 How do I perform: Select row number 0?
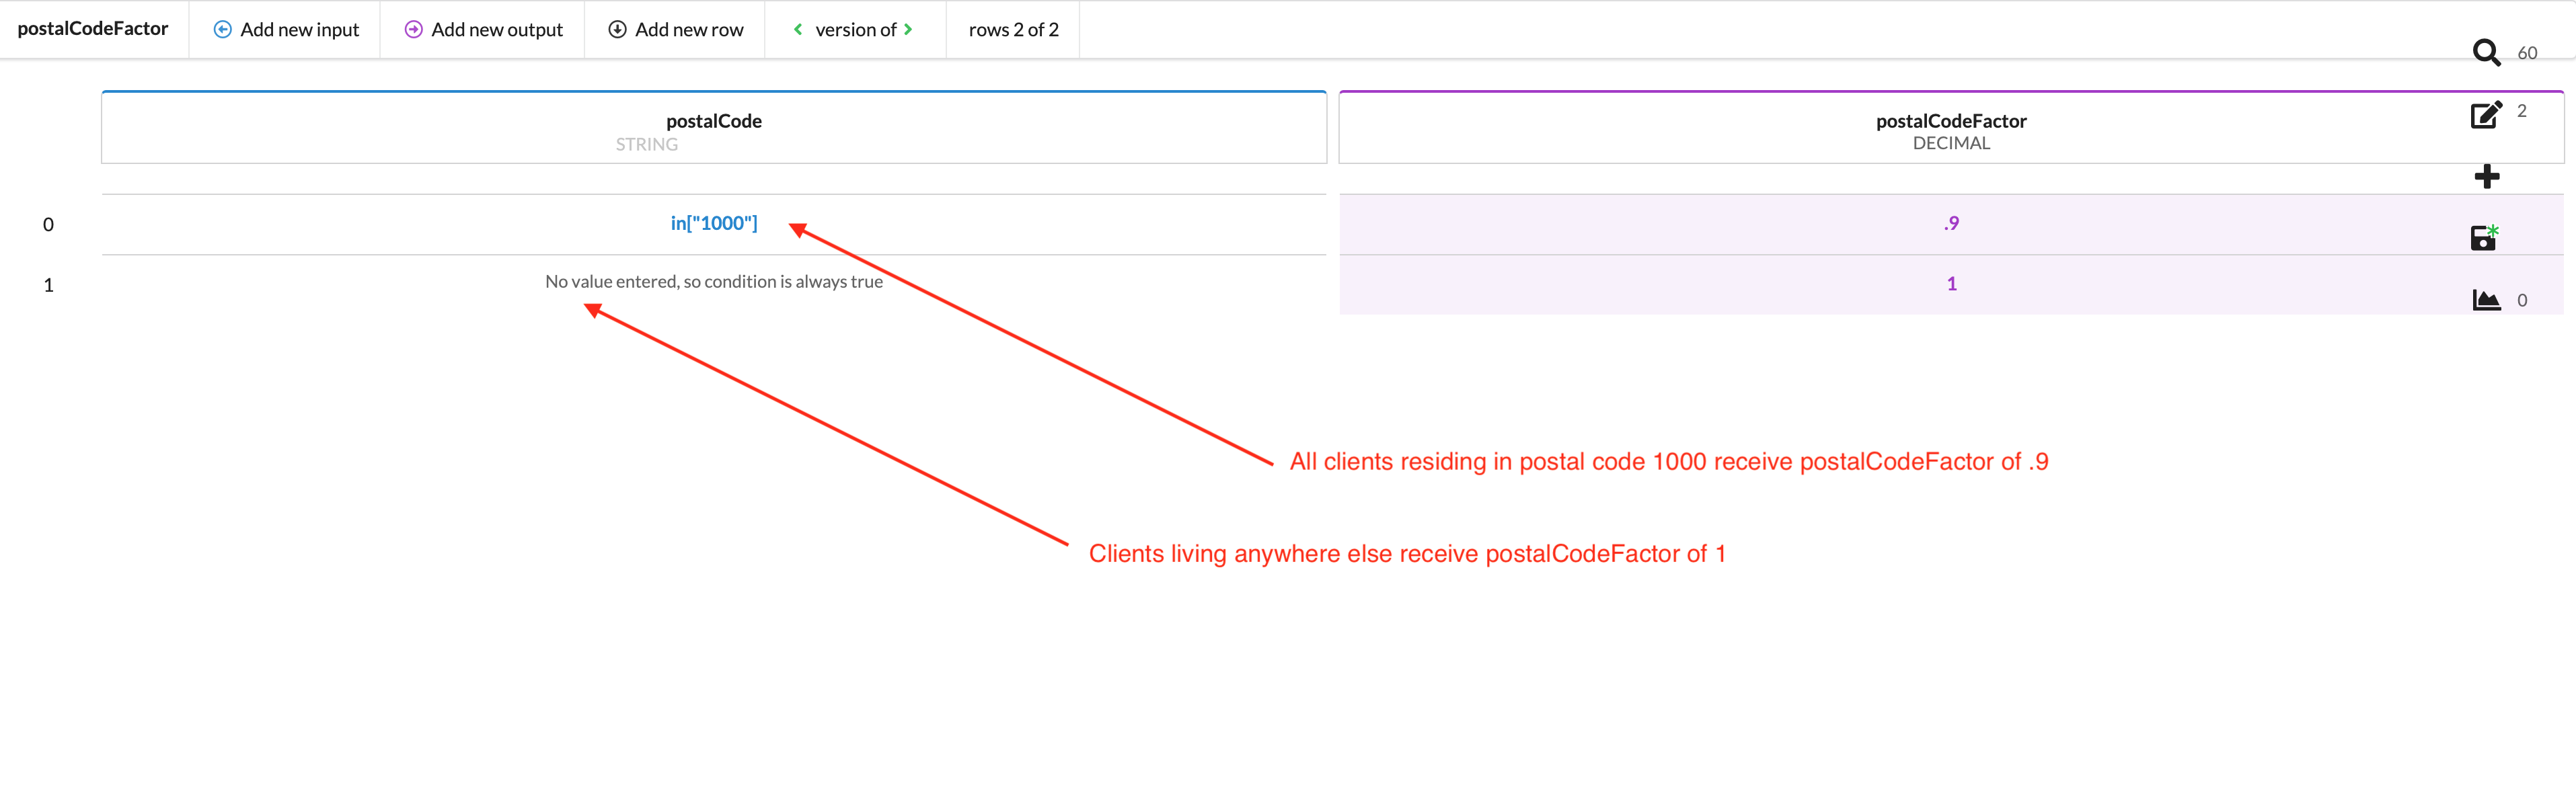coord(48,225)
